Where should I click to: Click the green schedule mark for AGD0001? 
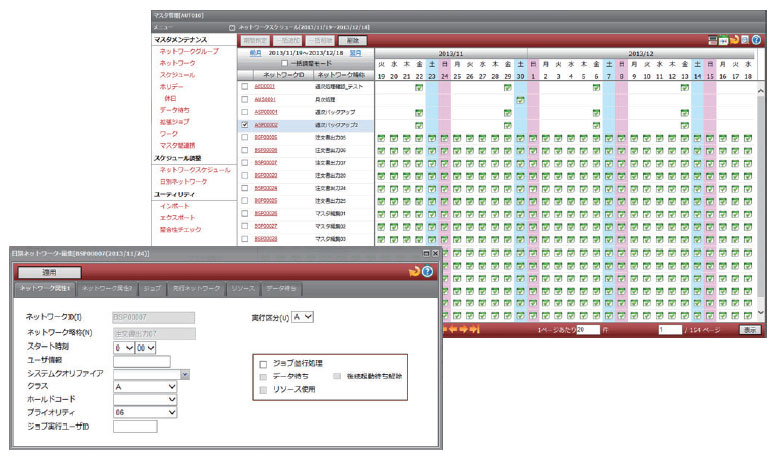tap(419, 87)
